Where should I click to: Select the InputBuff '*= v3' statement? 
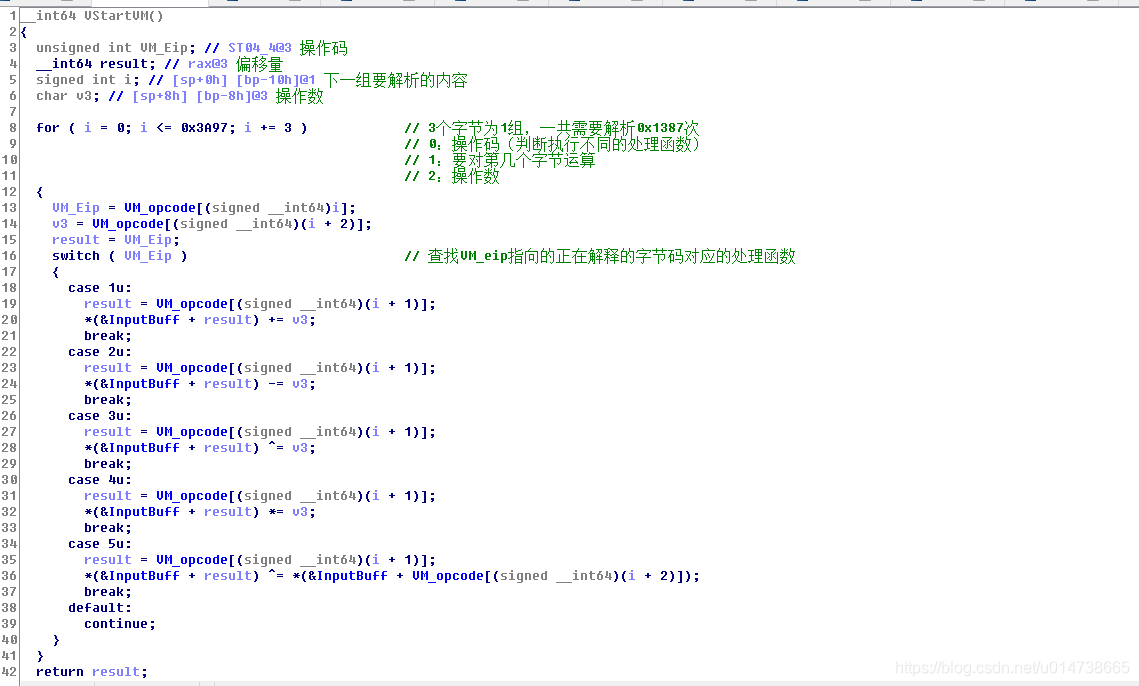click(200, 512)
